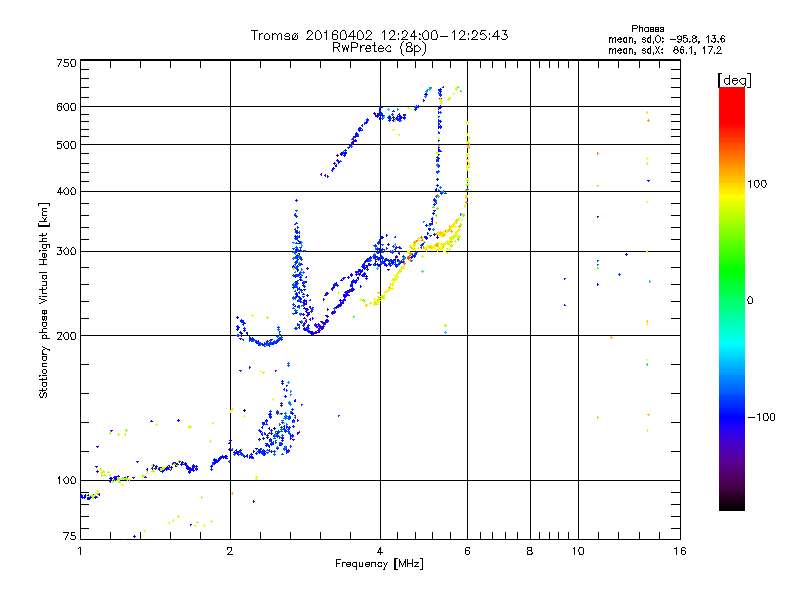Click the black bottom of the colorbar
800x600 pixels.
pyautogui.click(x=732, y=506)
